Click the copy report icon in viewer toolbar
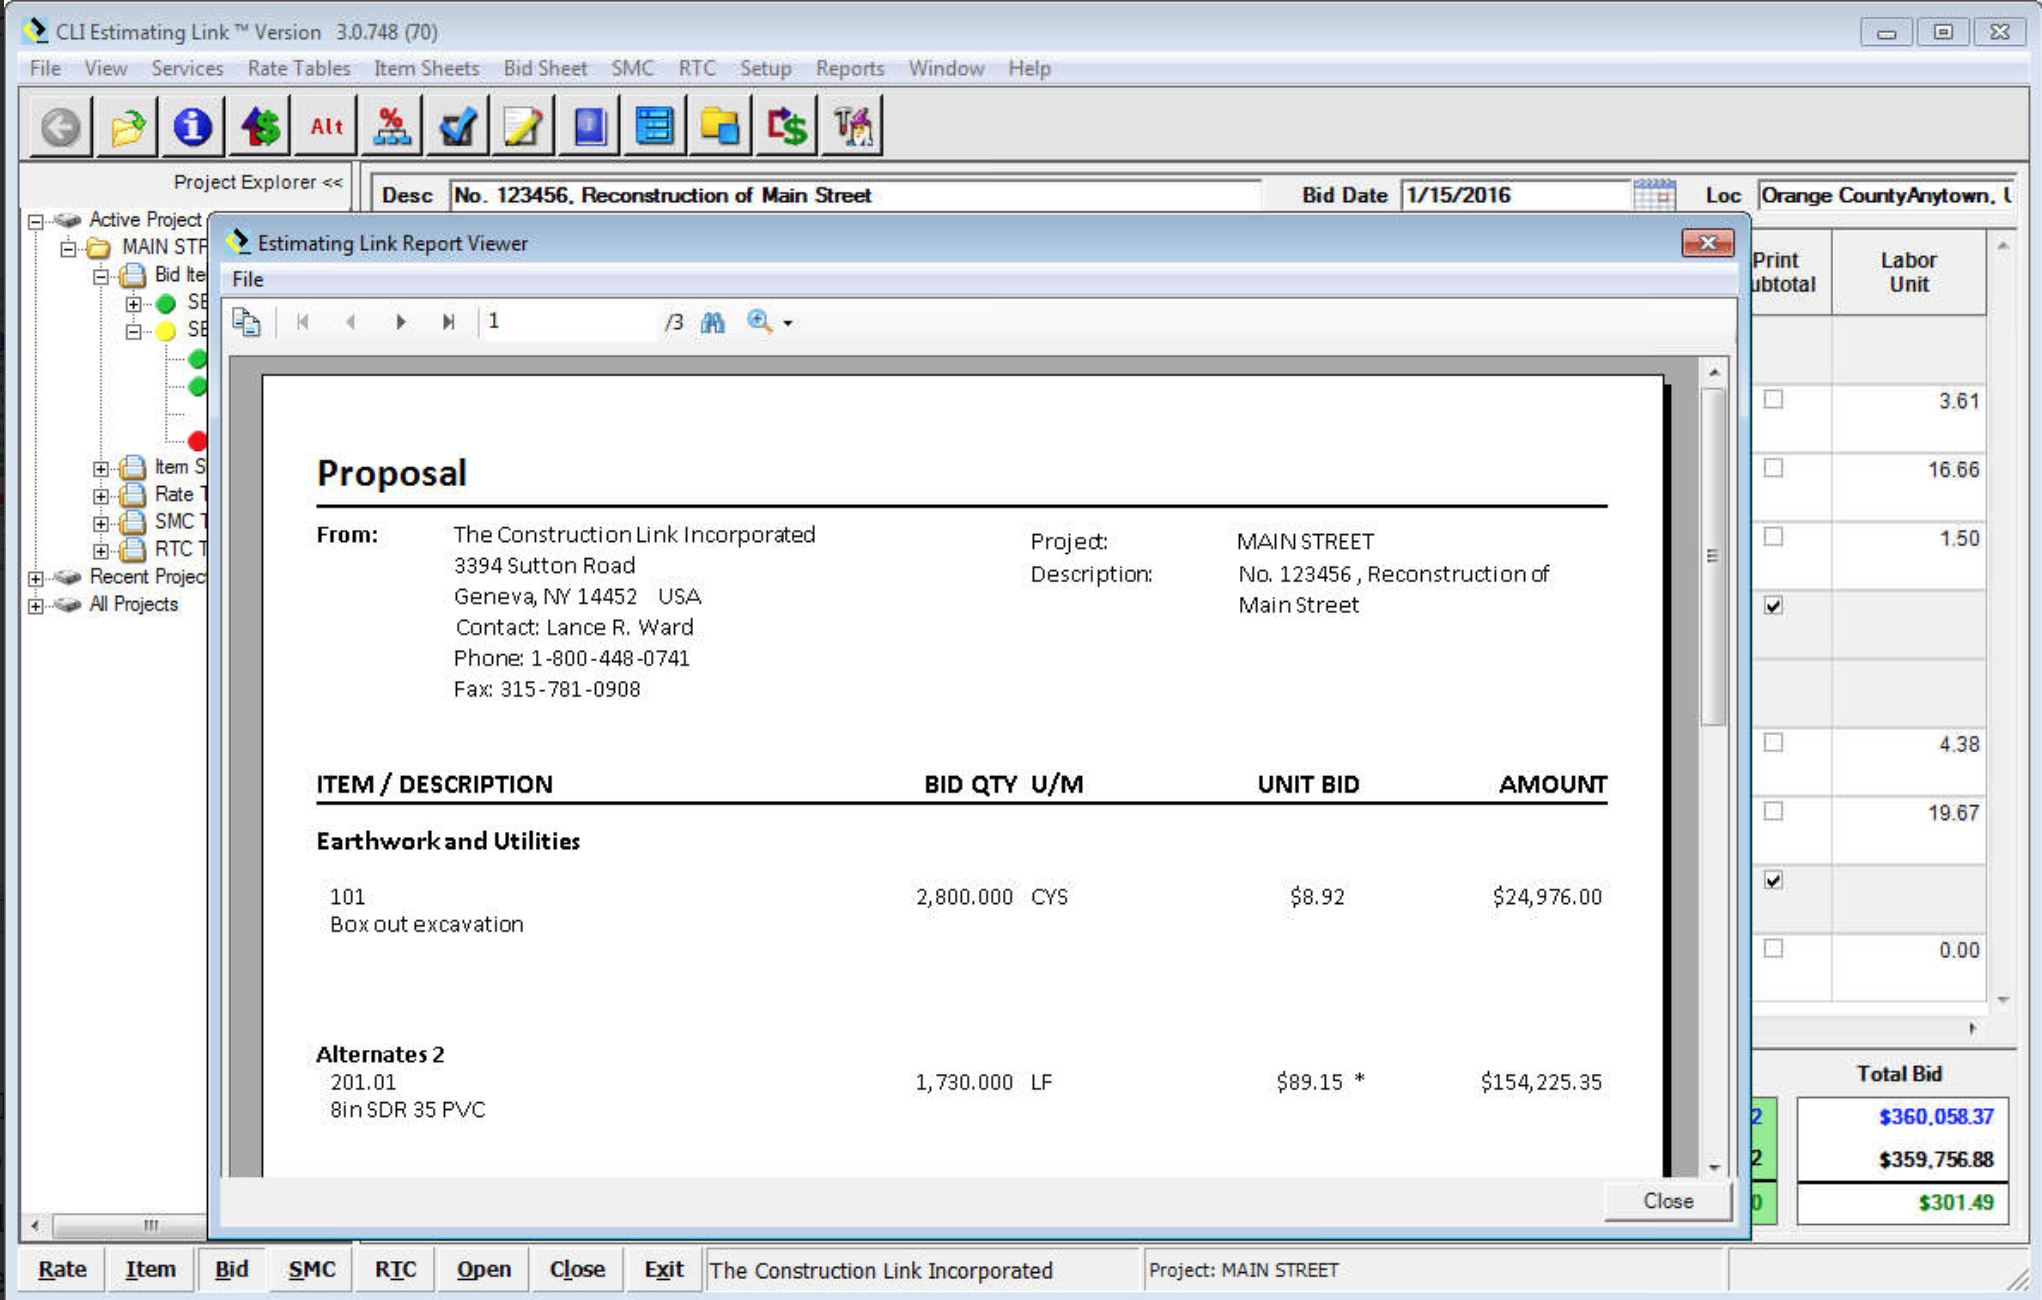 click(x=246, y=322)
